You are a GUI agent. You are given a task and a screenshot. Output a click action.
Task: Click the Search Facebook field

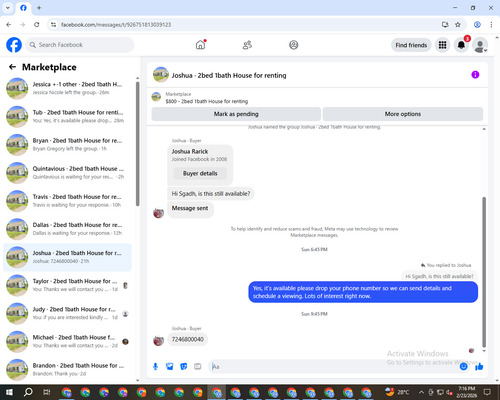80,45
